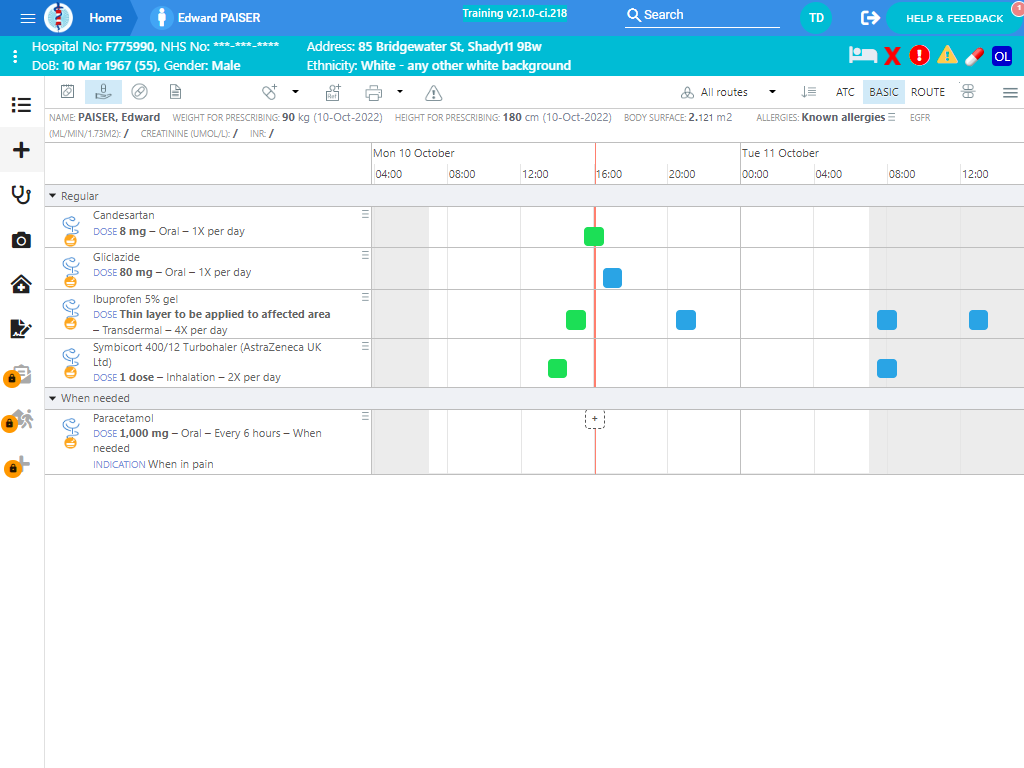The width and height of the screenshot is (1024, 768).
Task: Open the document toolbar view
Action: coord(175,92)
